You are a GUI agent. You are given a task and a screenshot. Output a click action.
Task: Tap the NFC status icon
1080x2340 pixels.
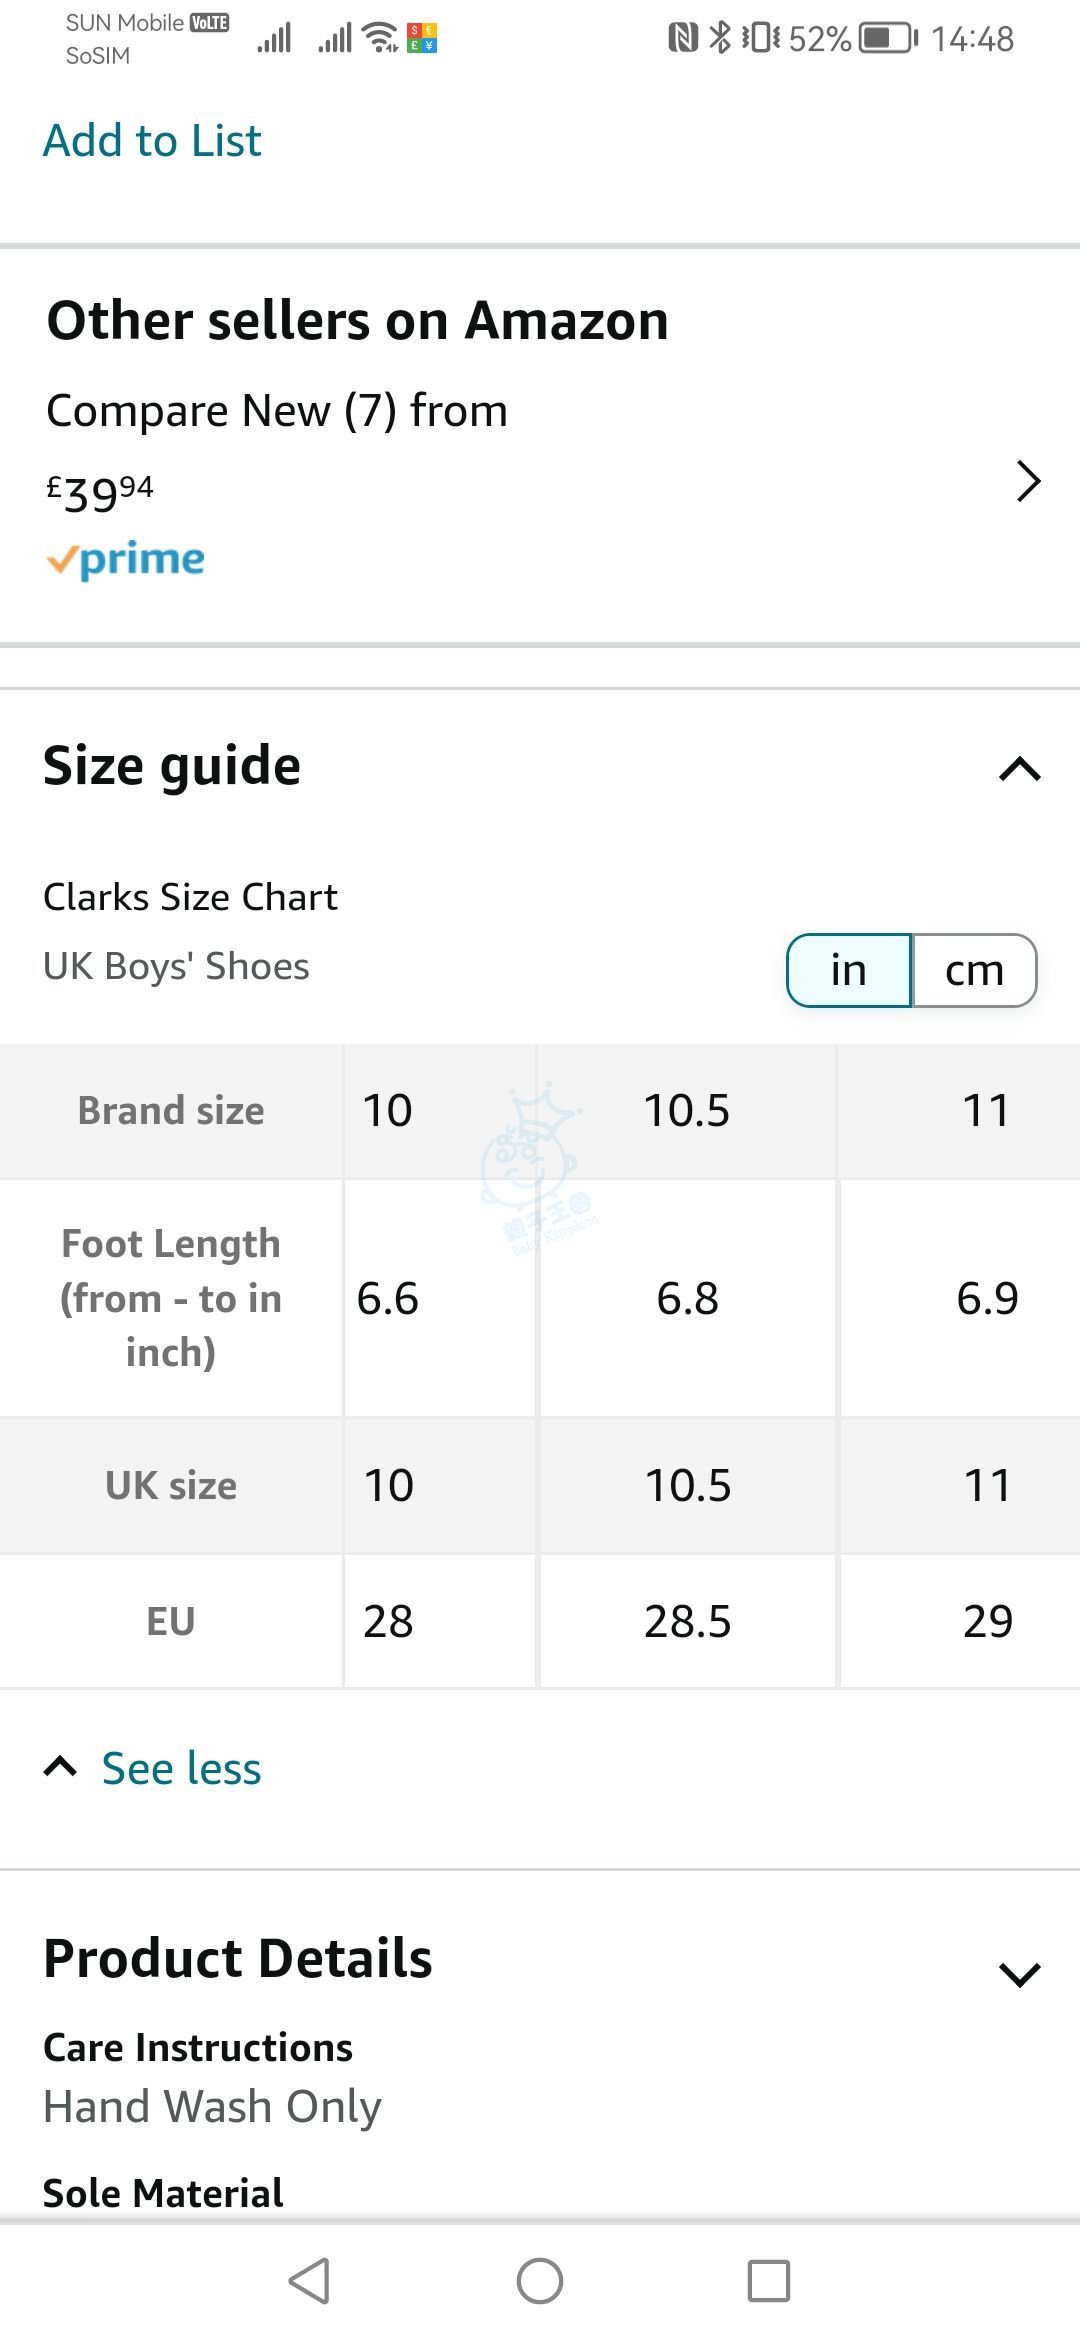pos(683,38)
